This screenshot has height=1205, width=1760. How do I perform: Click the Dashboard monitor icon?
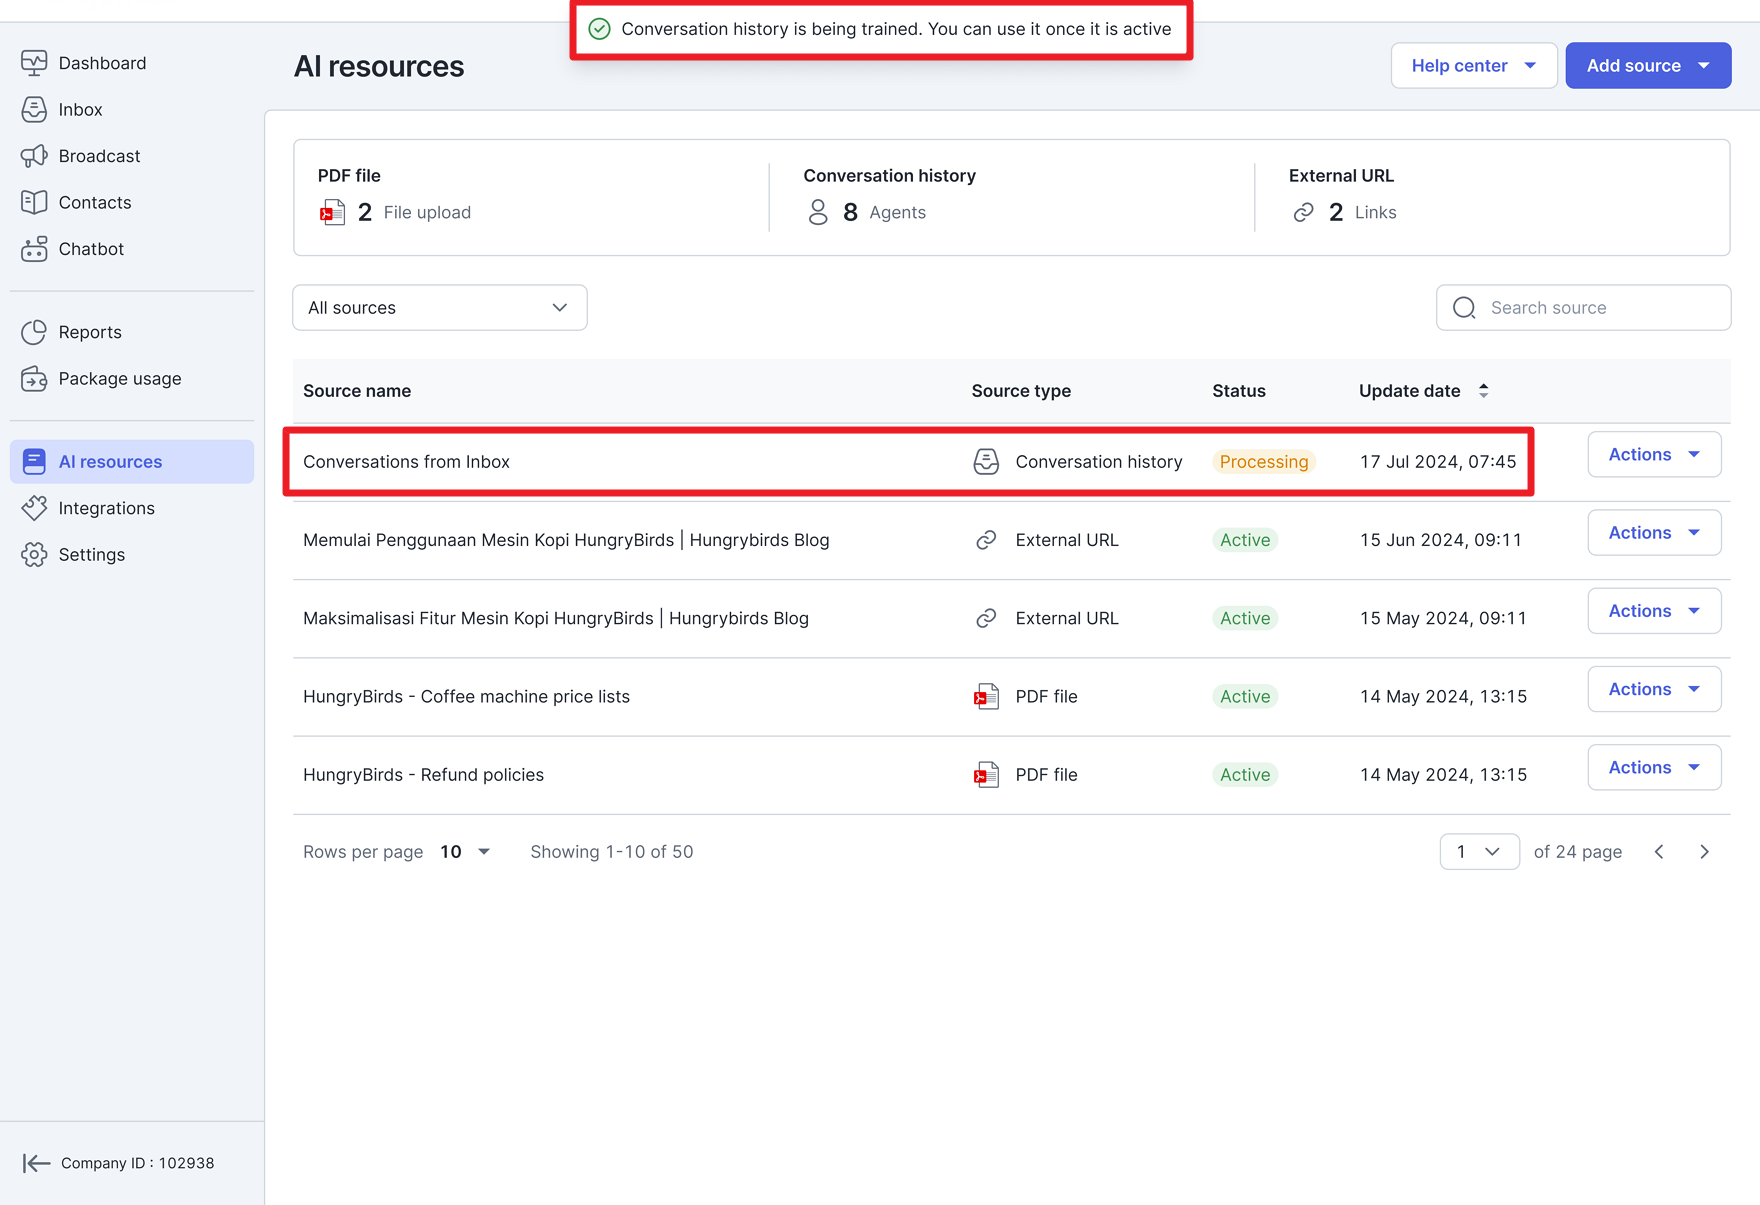click(34, 63)
